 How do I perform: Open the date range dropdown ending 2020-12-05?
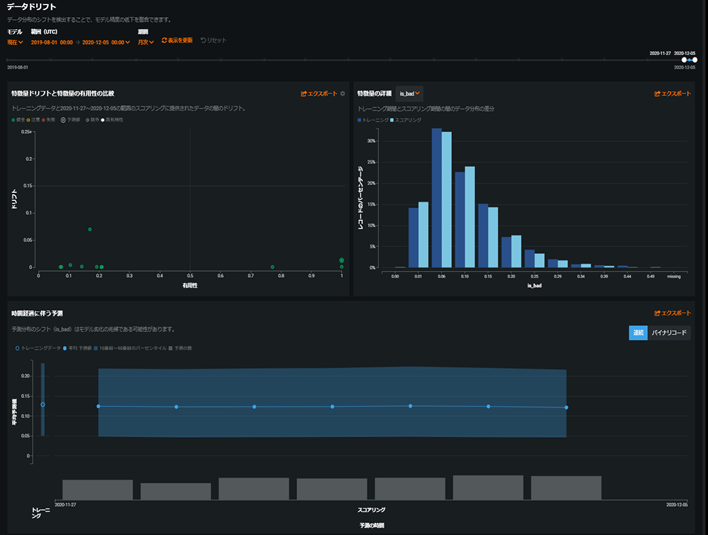click(80, 42)
